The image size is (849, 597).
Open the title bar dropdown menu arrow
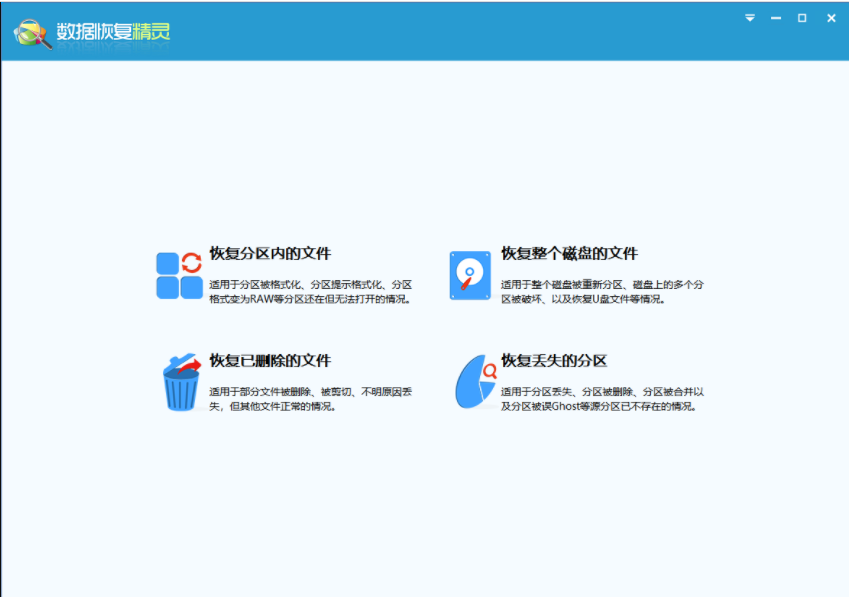pos(750,18)
